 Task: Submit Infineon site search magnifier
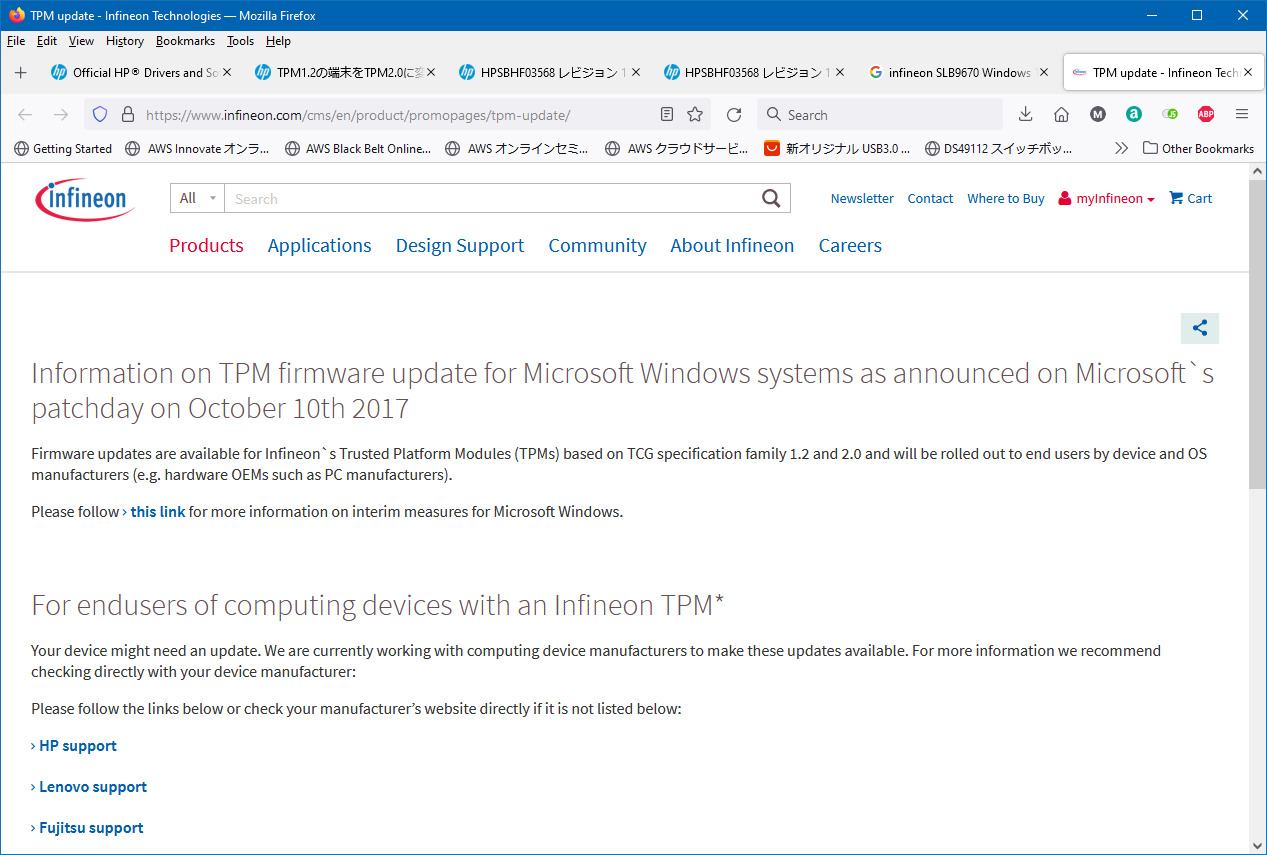(x=771, y=198)
